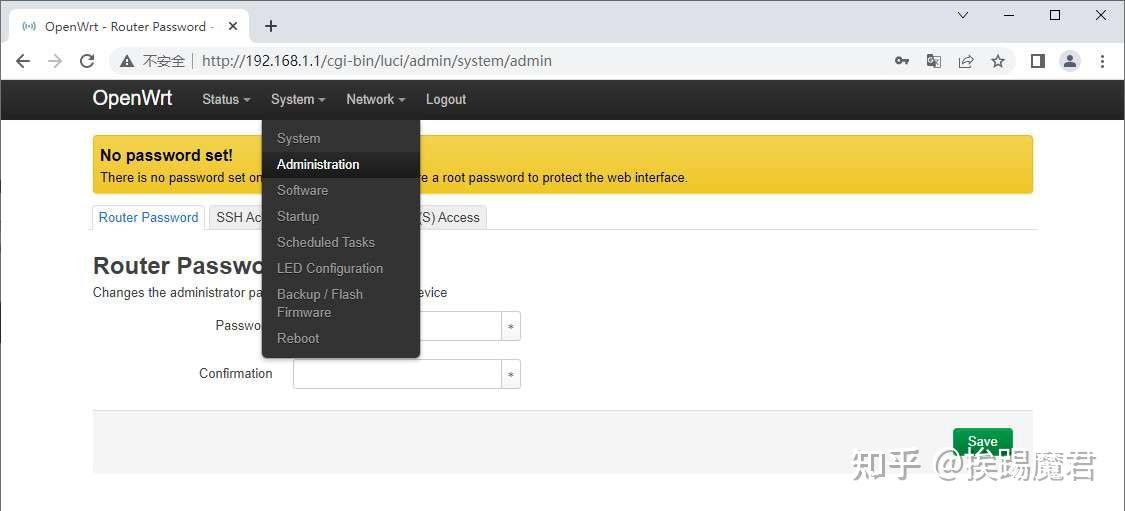Bookmark this page with the star icon
Screen dimensions: 1125x511
(998, 61)
